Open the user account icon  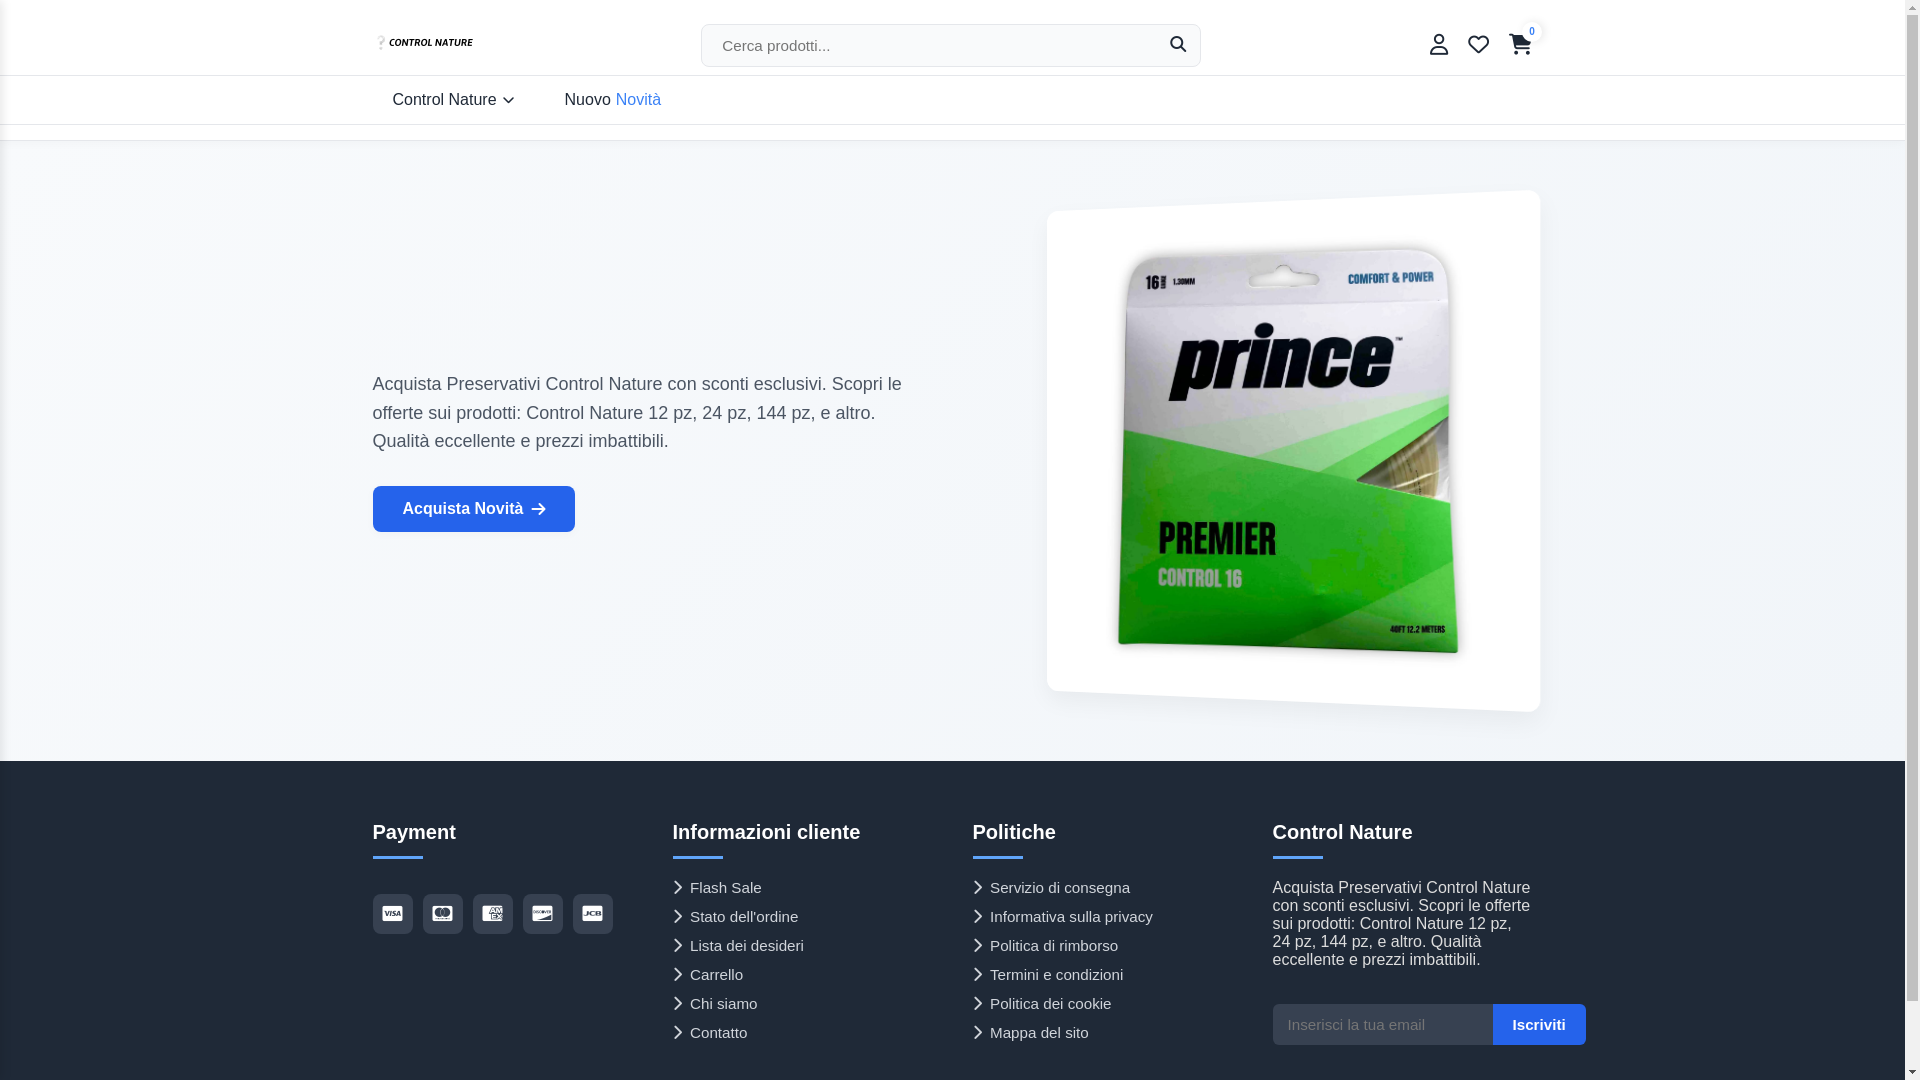point(1438,44)
